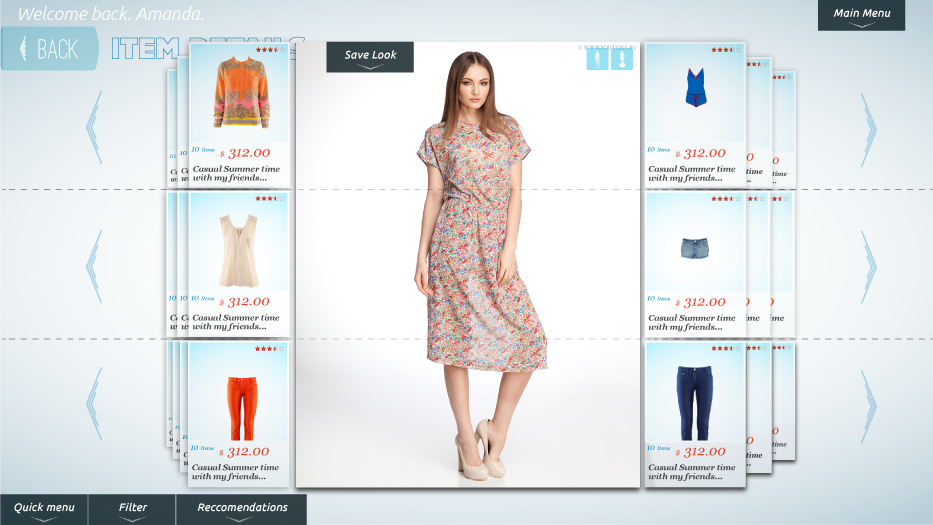Click the bottom row left arrow

click(x=94, y=404)
